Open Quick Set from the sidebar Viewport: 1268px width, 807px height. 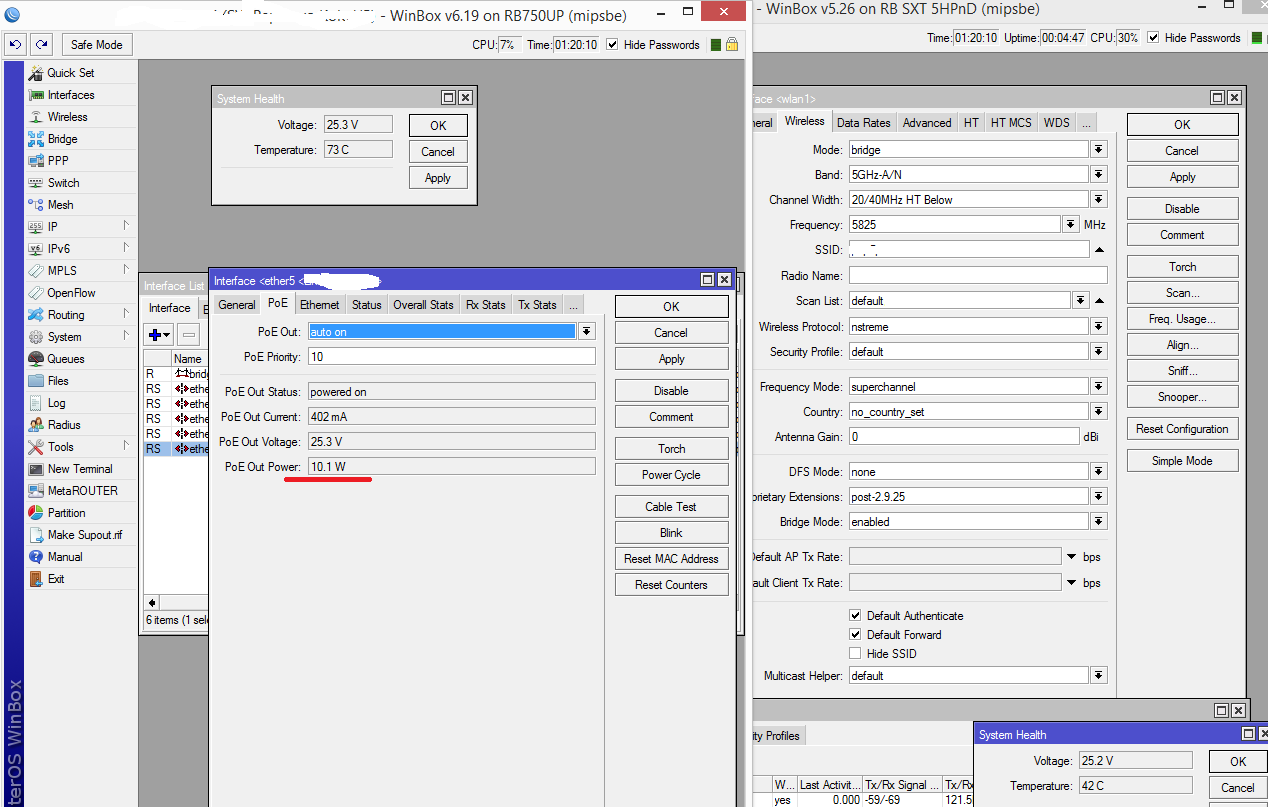(x=70, y=73)
